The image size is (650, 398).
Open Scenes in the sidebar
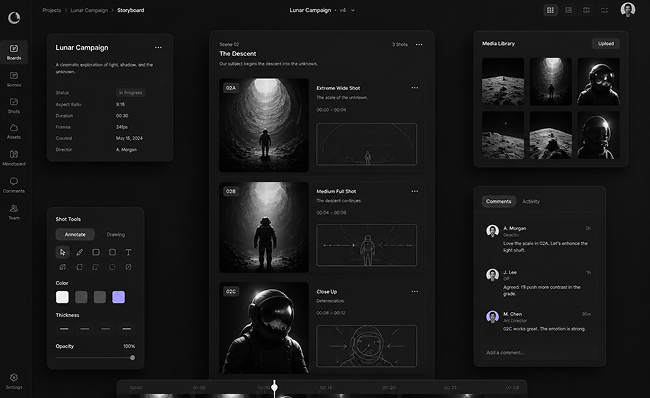tap(14, 79)
